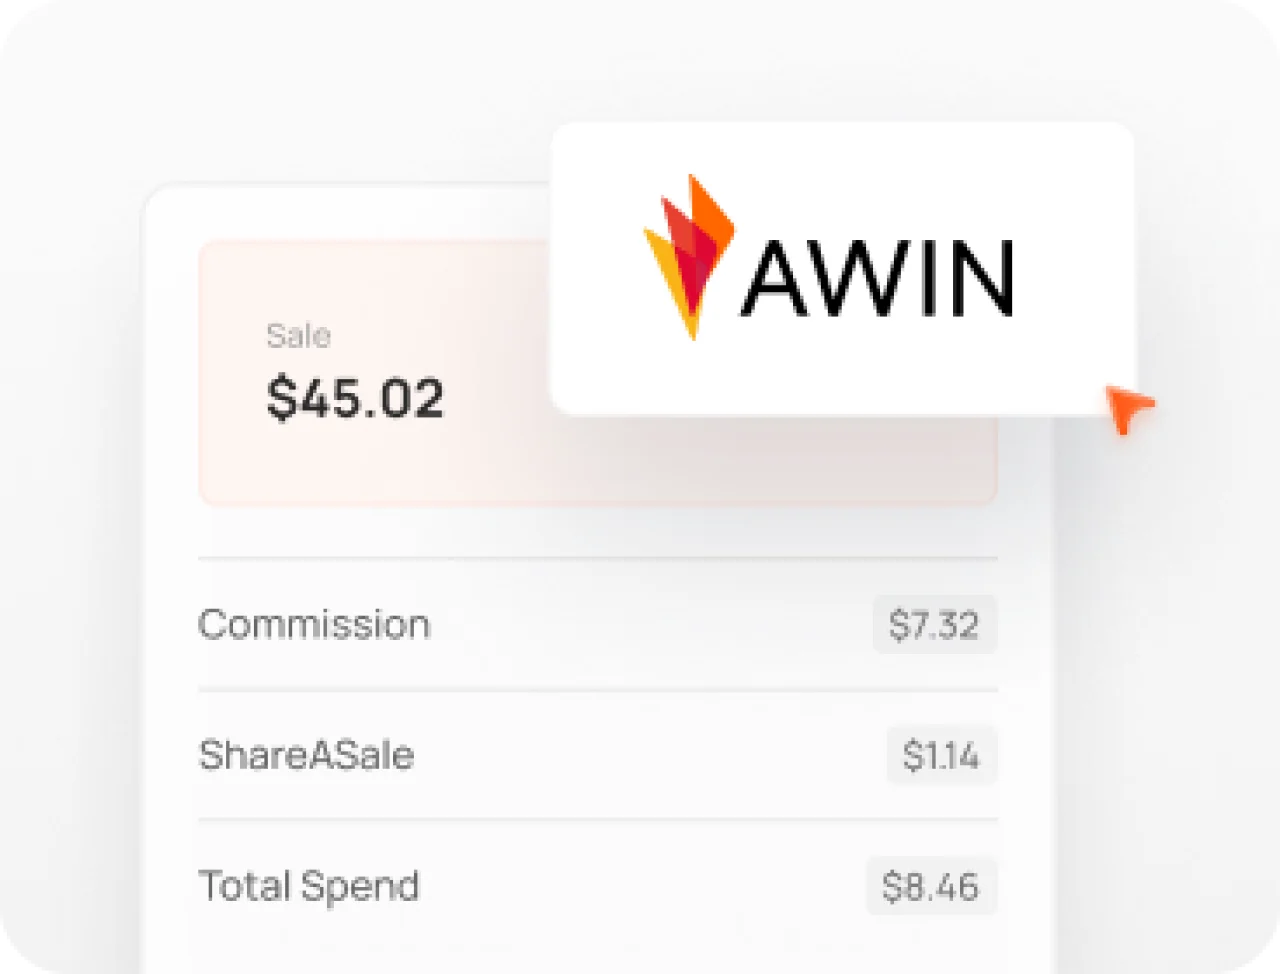Click the divider between ShareASale and Total Spend

pos(597,819)
